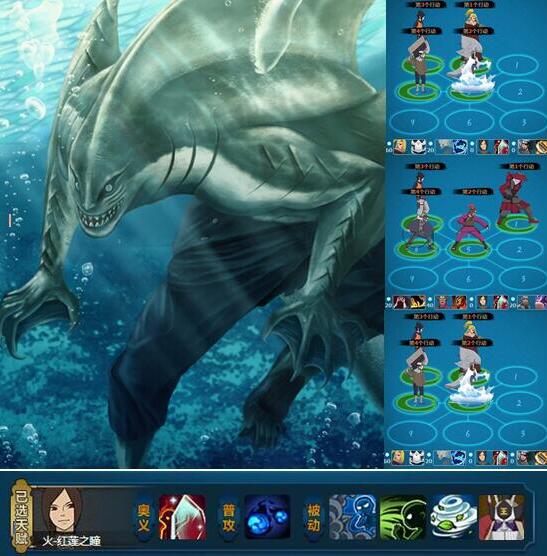Open the large shark monster artwork
The image size is (547, 556).
[192, 234]
